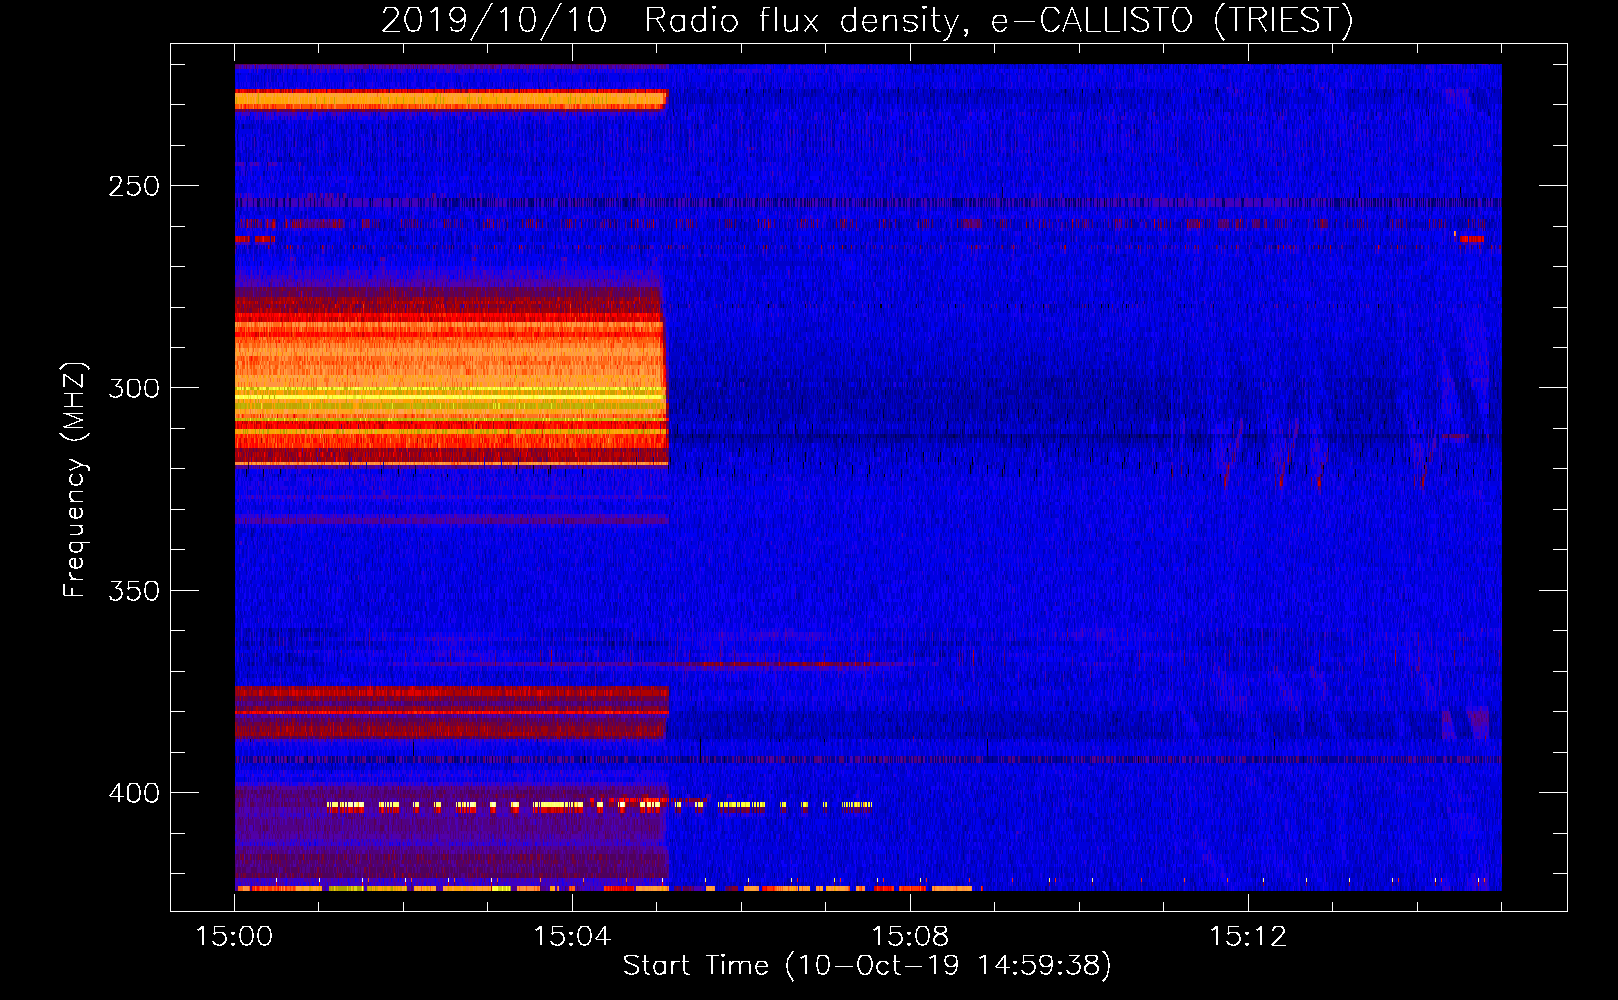This screenshot has width=1618, height=1000.
Task: Click the 15:04 time tick label
Action: tap(572, 937)
